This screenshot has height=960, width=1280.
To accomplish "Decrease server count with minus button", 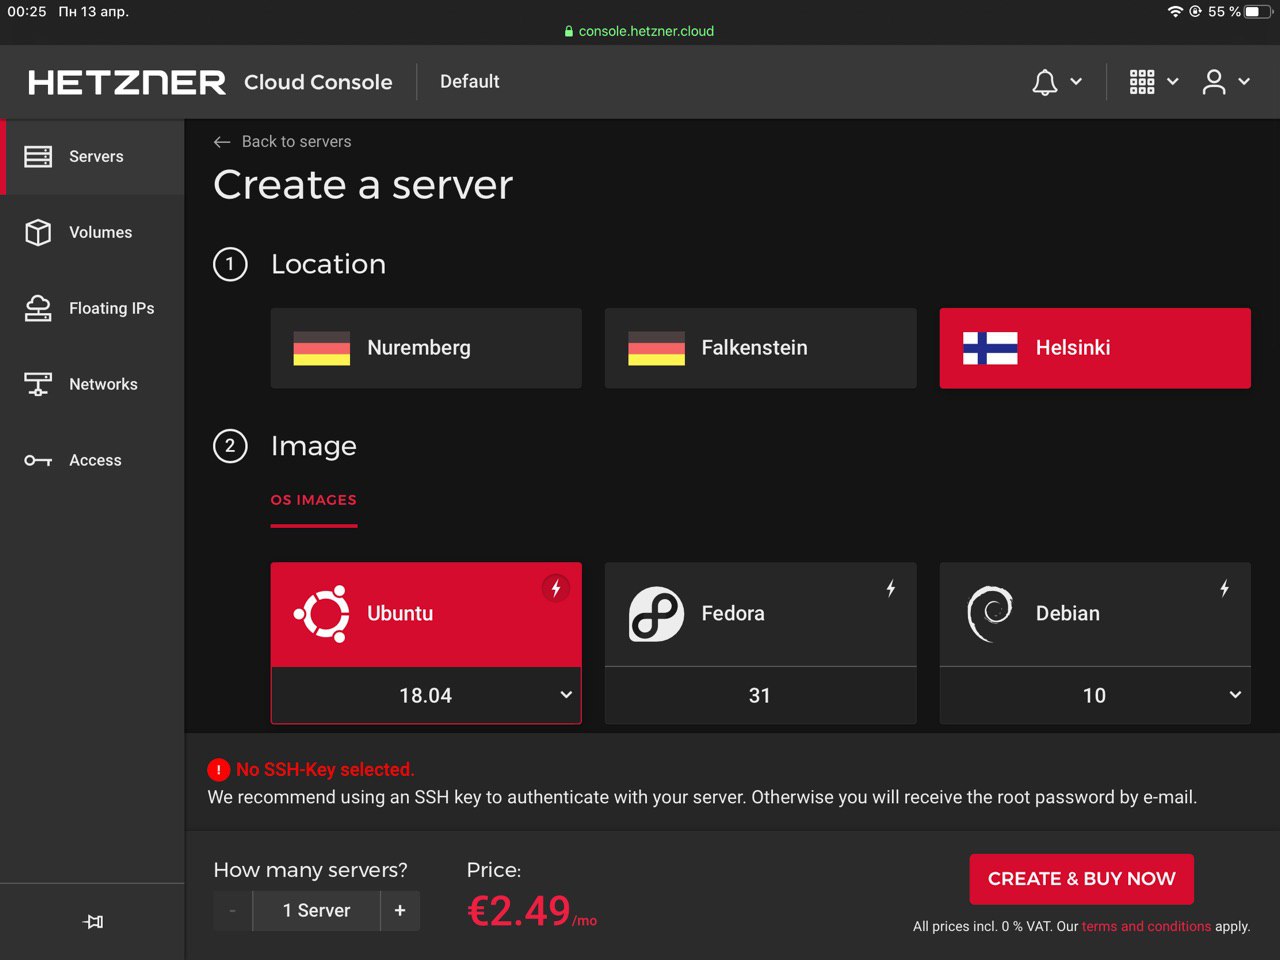I will pos(232,911).
